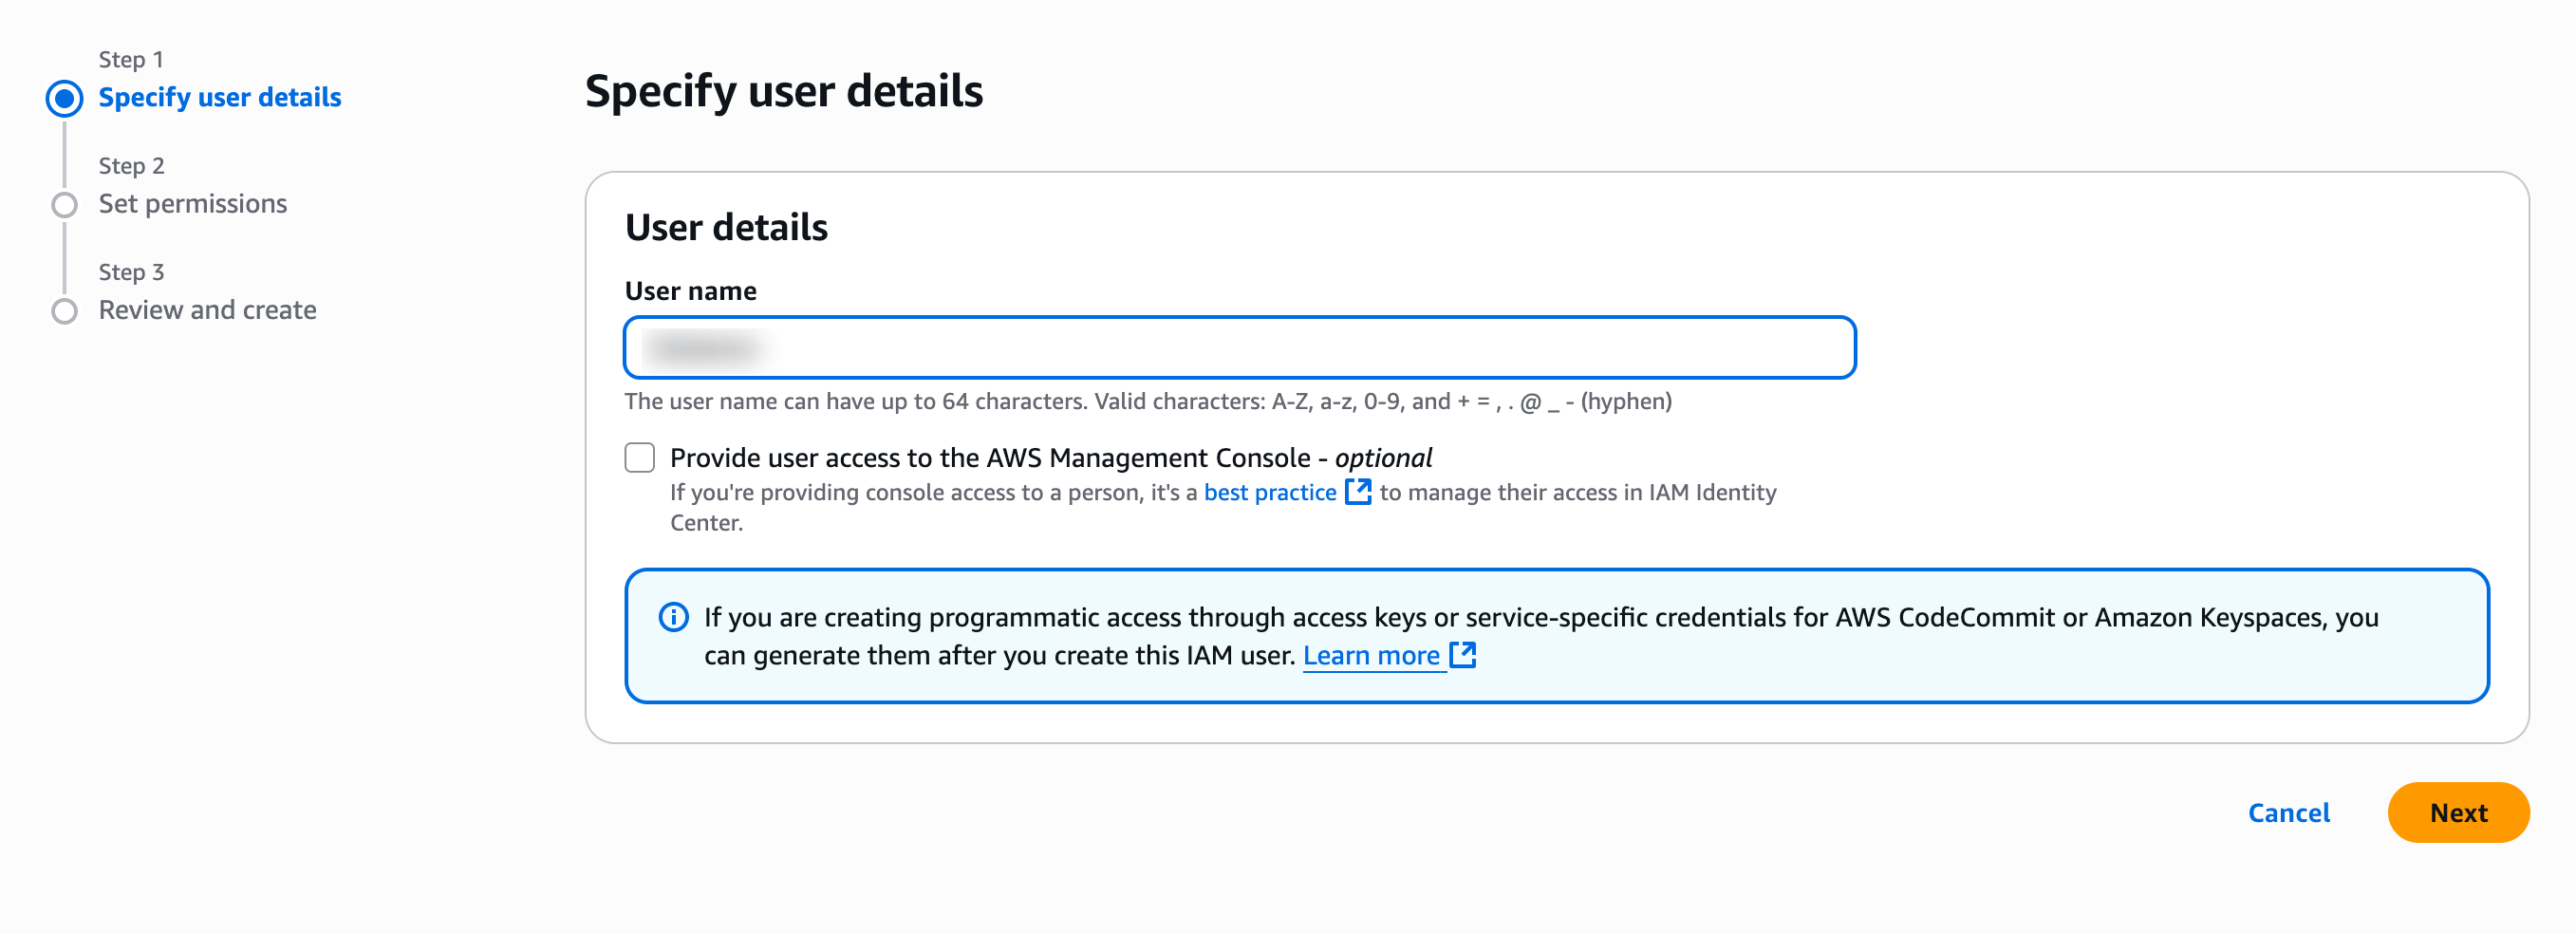Enable AWS Management Console access checkbox
The image size is (2576, 934).
639,458
